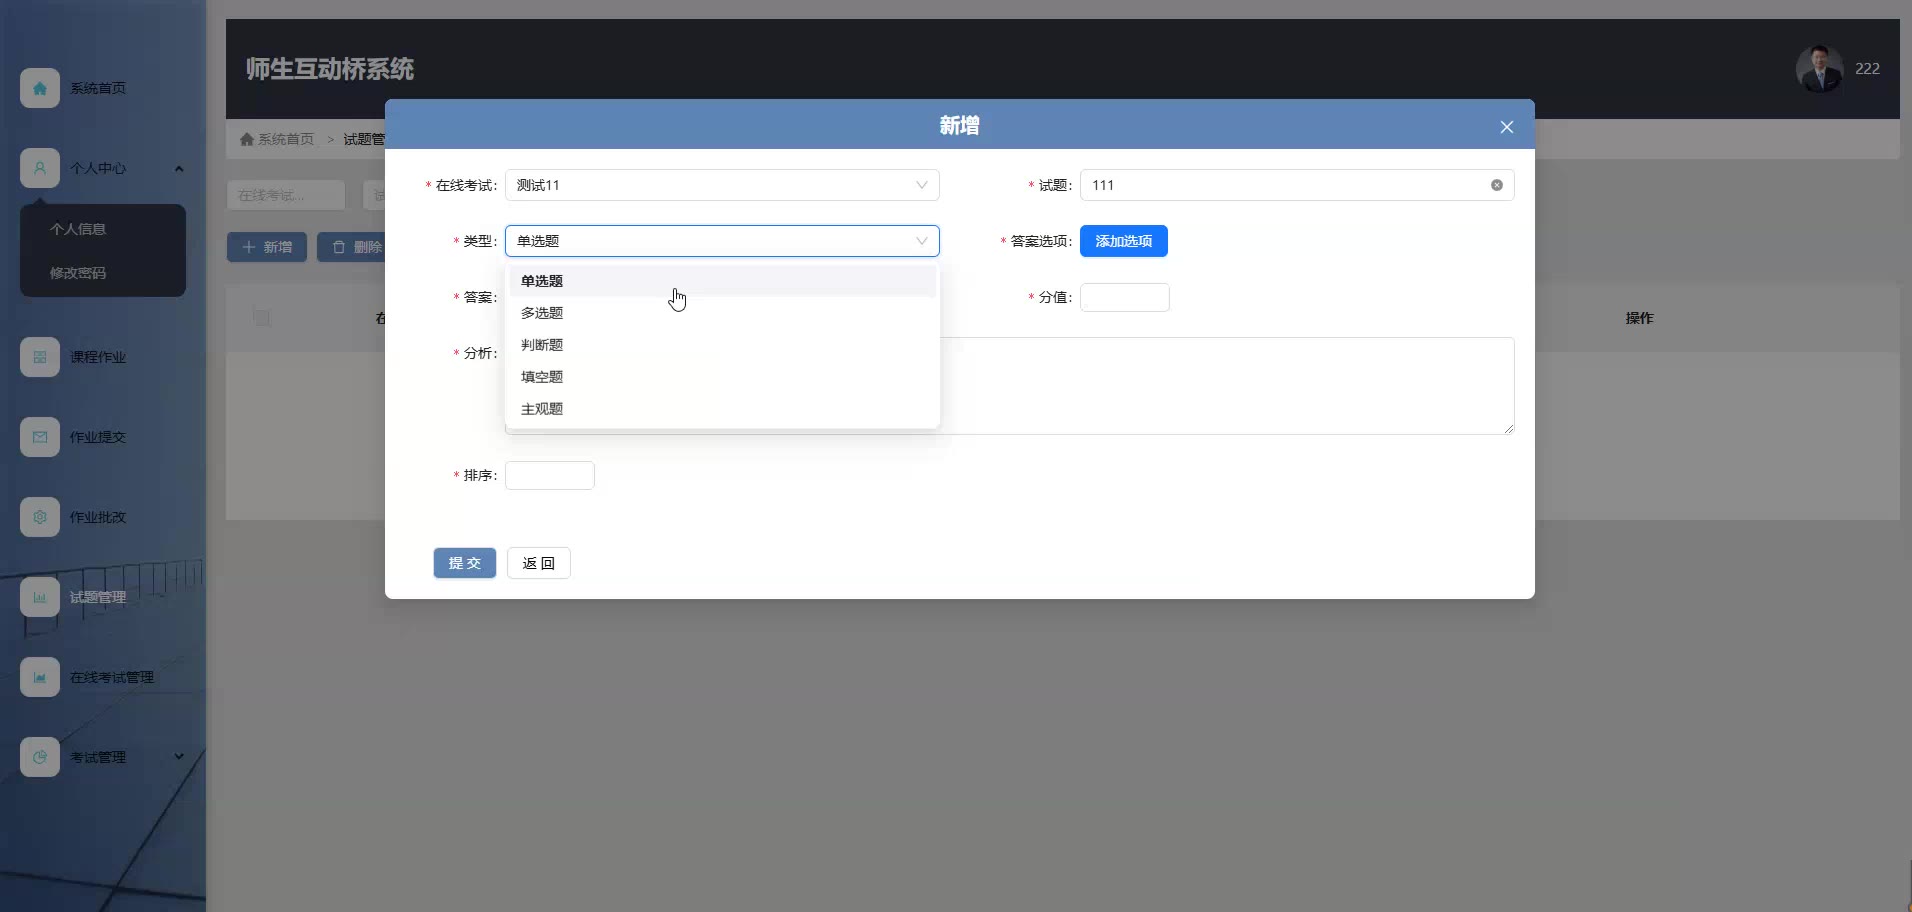Image resolution: width=1912 pixels, height=912 pixels.
Task: Open the 在线考试 dropdown showing 测试11
Action: 722,185
